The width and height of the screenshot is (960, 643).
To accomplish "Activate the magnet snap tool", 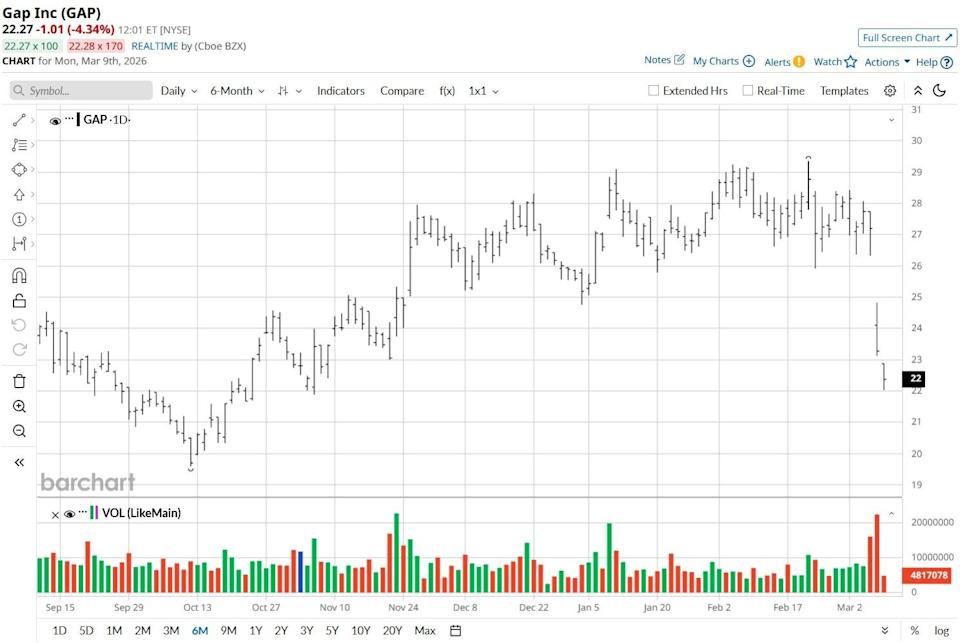I will pyautogui.click(x=19, y=276).
